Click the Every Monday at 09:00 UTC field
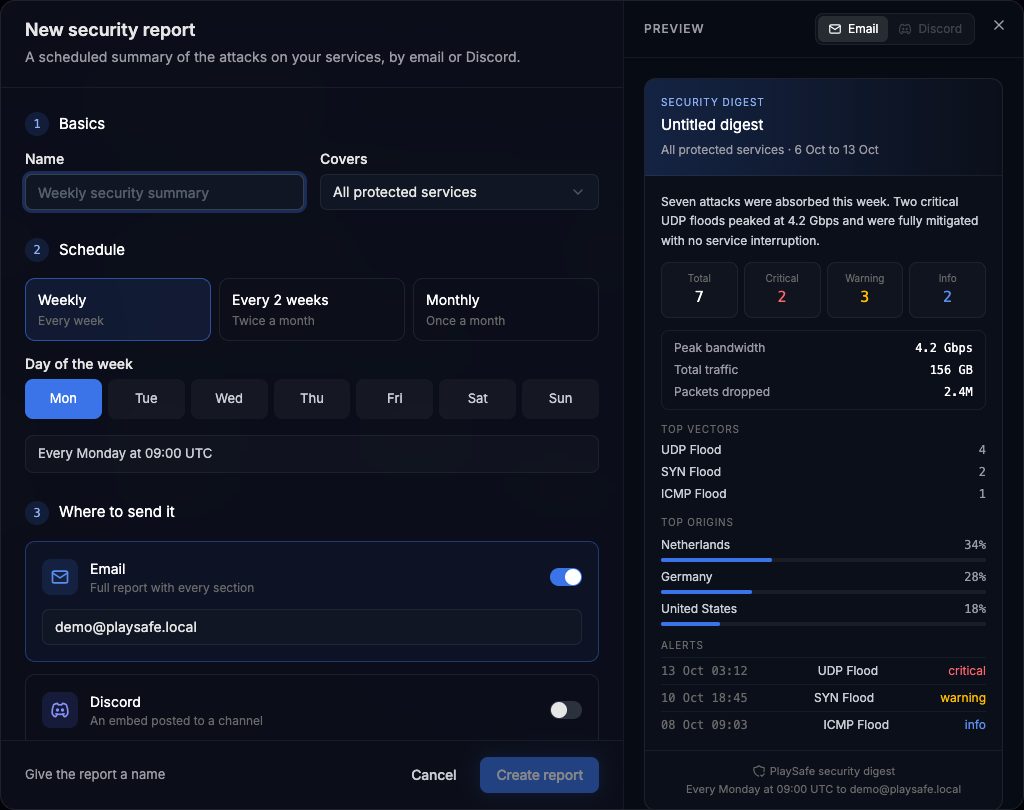This screenshot has width=1024, height=810. (x=312, y=454)
